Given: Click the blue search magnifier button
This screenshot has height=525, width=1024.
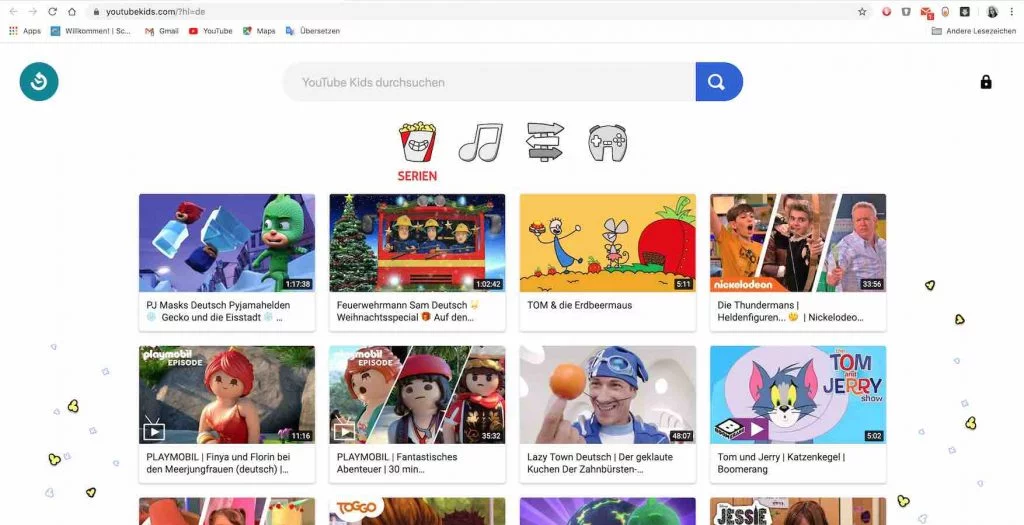Looking at the screenshot, I should [x=719, y=82].
